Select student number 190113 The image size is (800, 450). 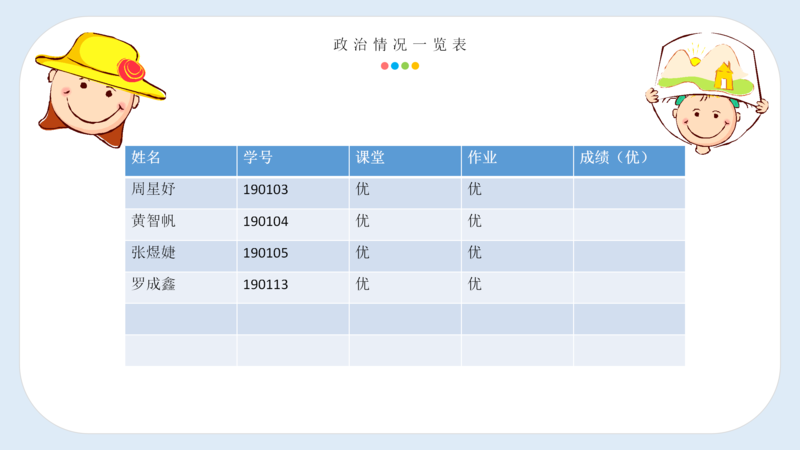293,287
